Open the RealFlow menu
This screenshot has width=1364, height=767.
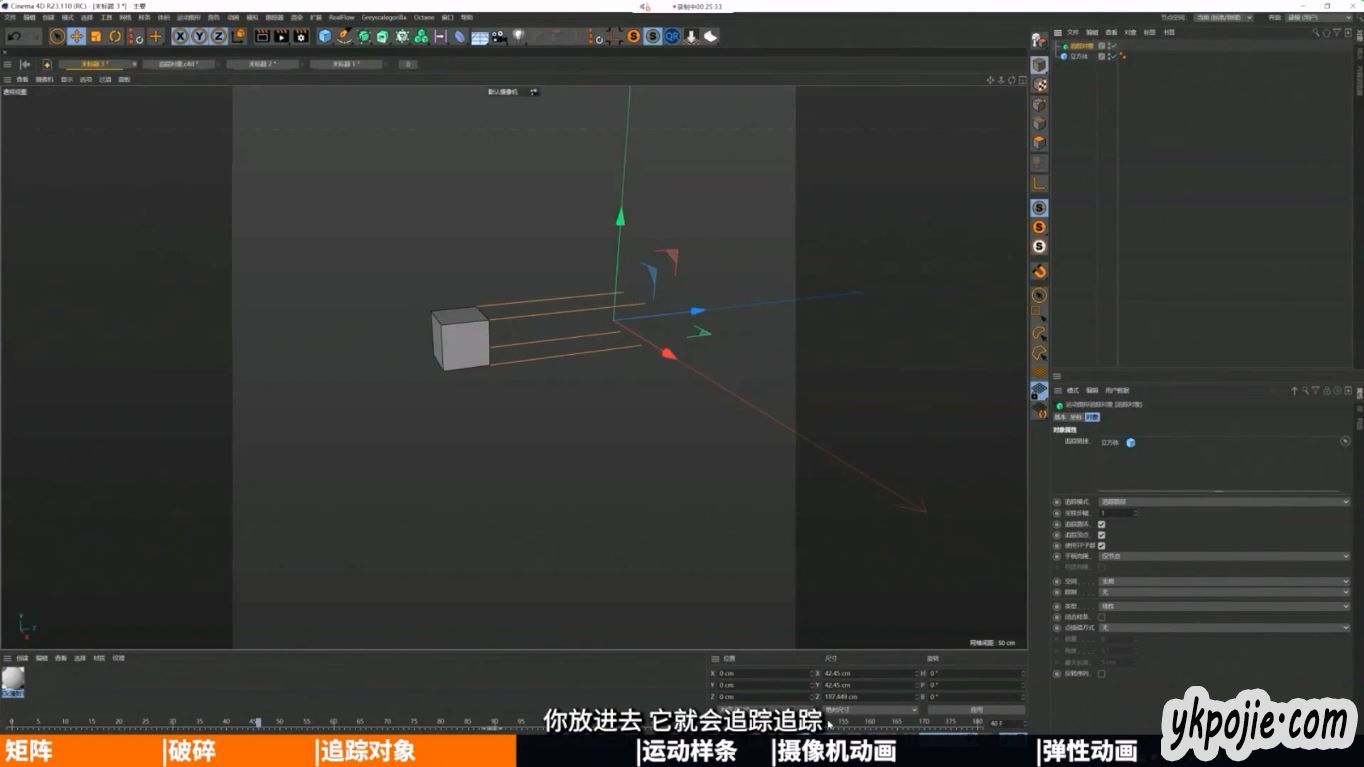tap(341, 18)
